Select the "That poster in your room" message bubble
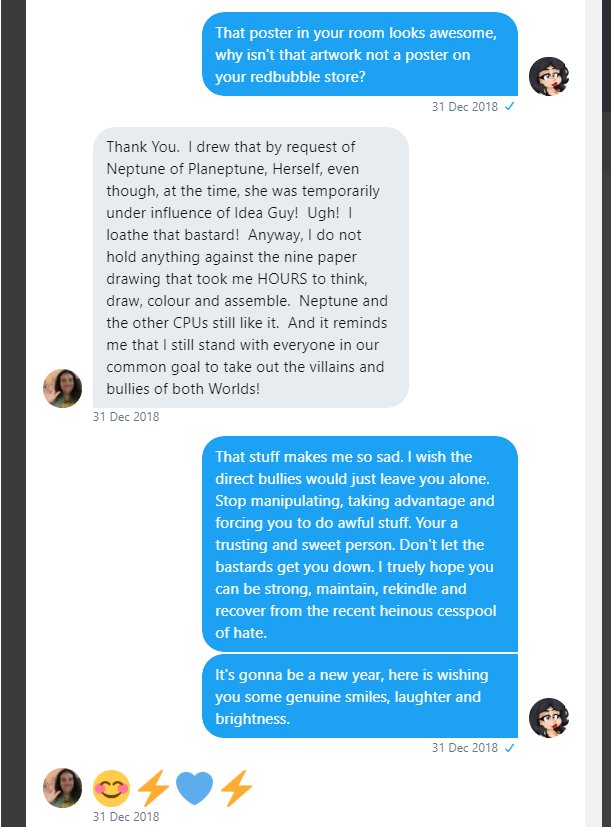Viewport: 611px width, 827px height. click(x=360, y=54)
